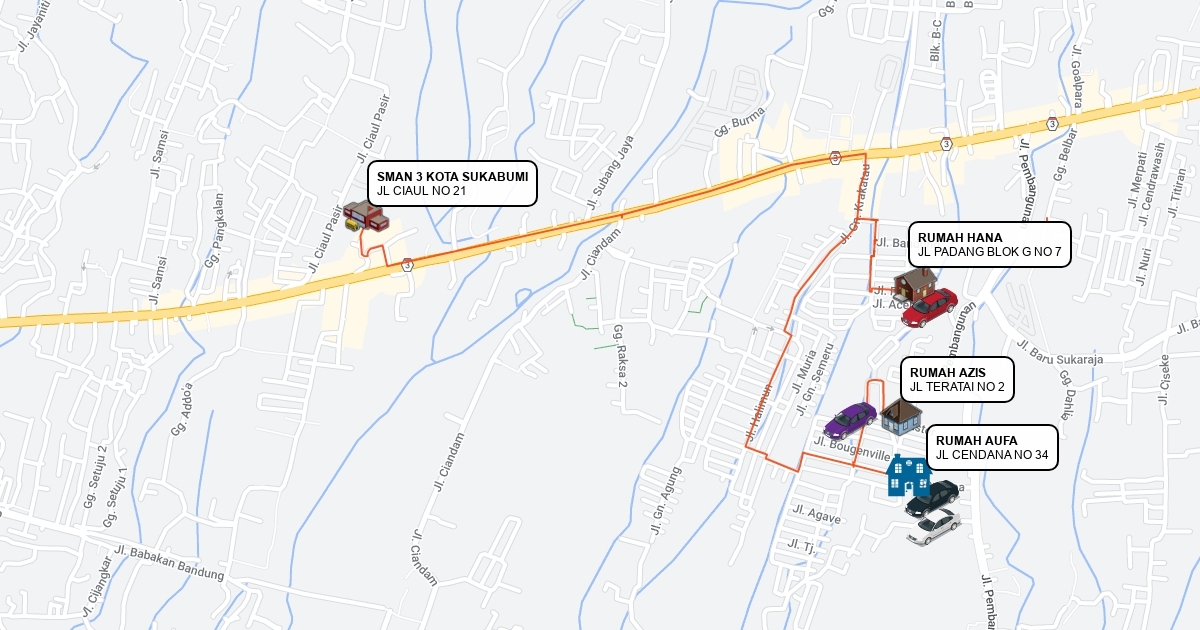Image resolution: width=1200 pixels, height=630 pixels.
Task: Select the white car icon
Action: (x=933, y=527)
